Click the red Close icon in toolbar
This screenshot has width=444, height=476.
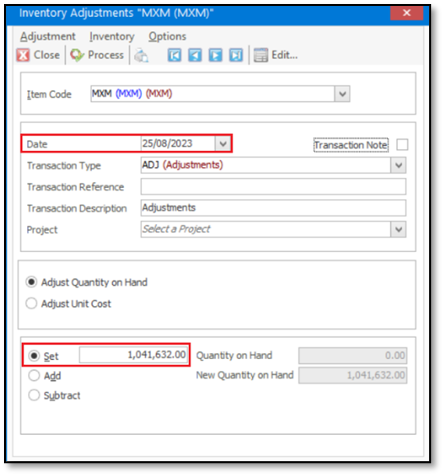23,55
